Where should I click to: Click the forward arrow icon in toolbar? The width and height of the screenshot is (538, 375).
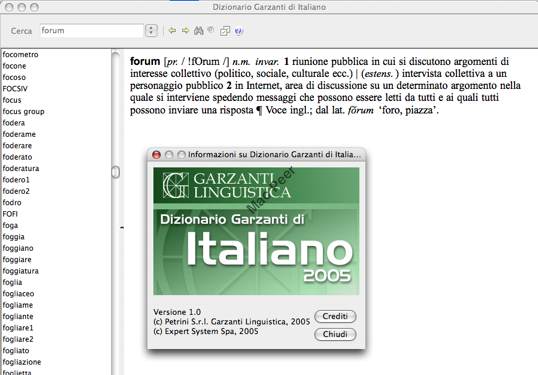pos(185,31)
